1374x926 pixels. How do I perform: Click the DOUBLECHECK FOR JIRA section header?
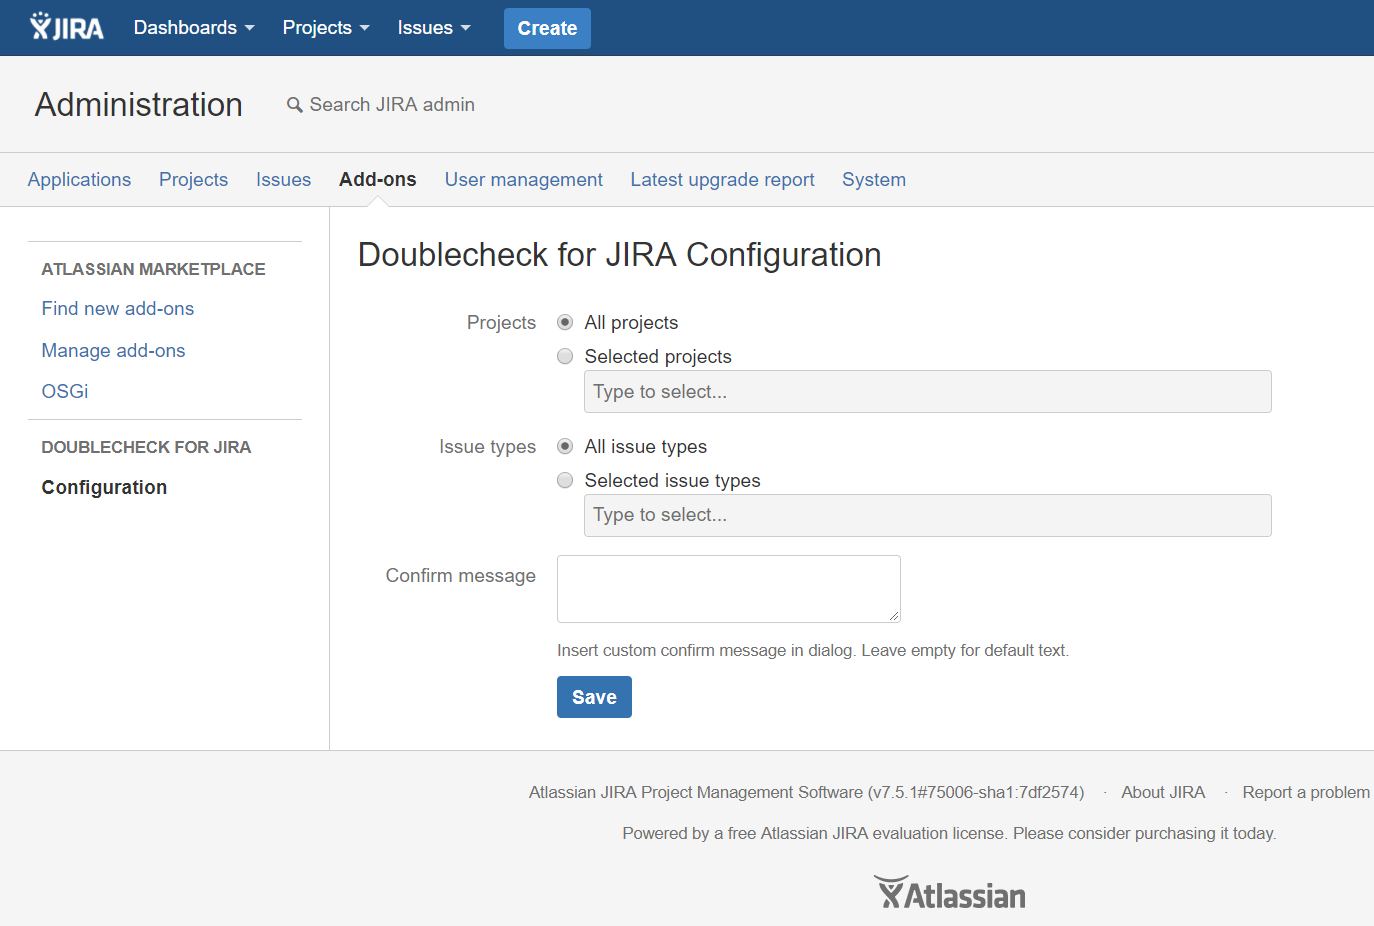[146, 448]
